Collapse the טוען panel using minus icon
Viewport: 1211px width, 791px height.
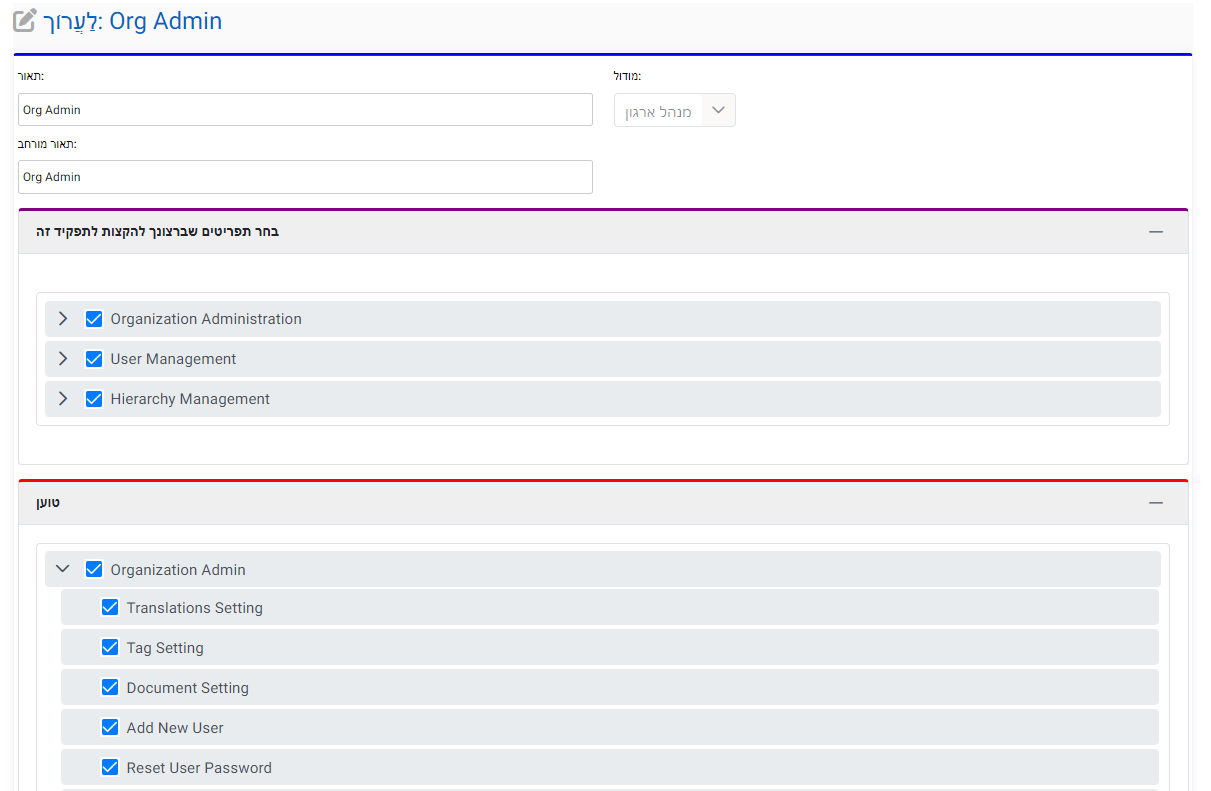1156,503
